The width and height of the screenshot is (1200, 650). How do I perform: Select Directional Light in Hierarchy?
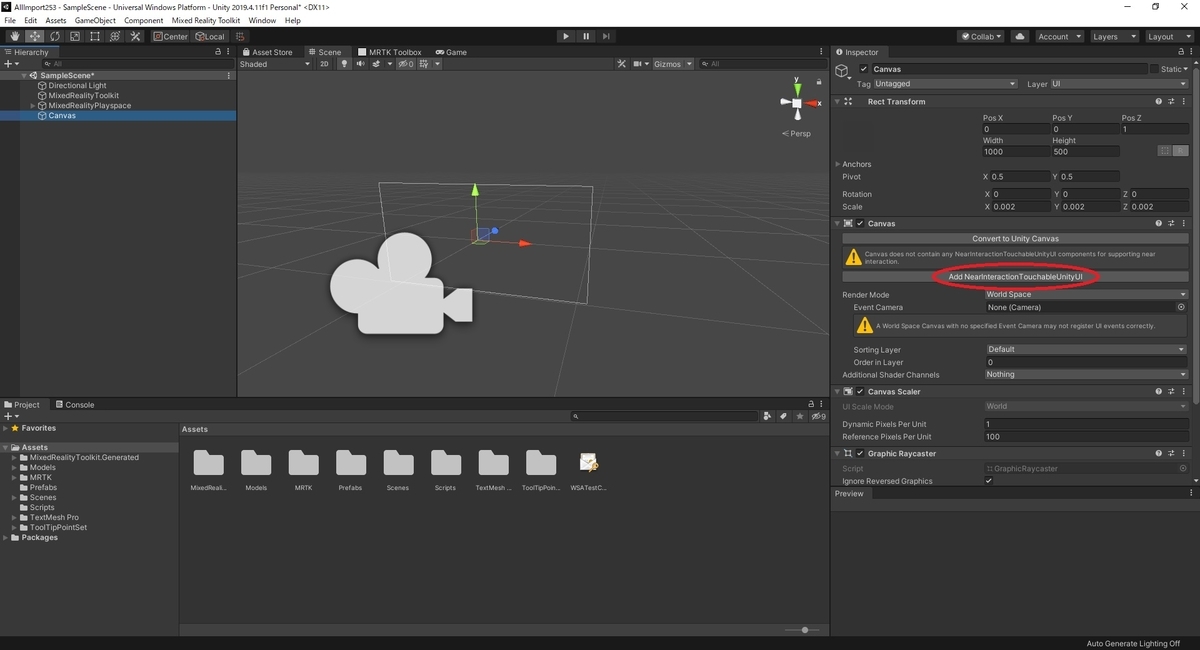(77, 86)
